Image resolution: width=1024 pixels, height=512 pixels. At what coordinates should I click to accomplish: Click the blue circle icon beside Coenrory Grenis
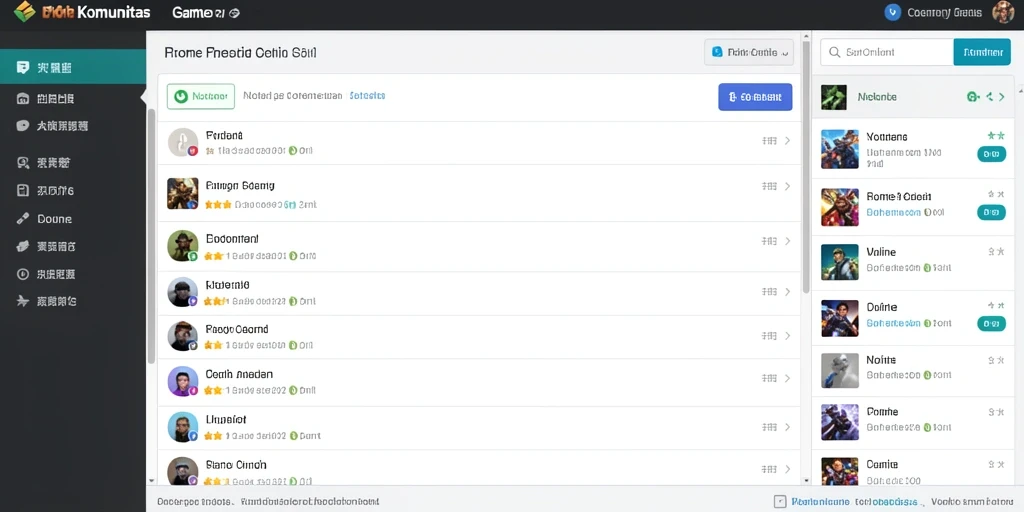point(891,12)
